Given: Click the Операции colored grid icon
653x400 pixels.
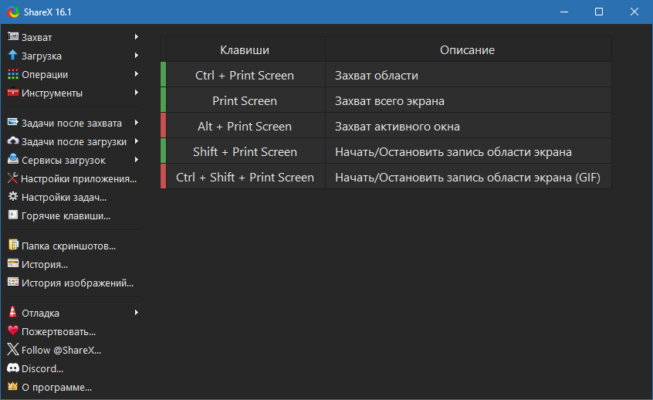Looking at the screenshot, I should tap(13, 74).
